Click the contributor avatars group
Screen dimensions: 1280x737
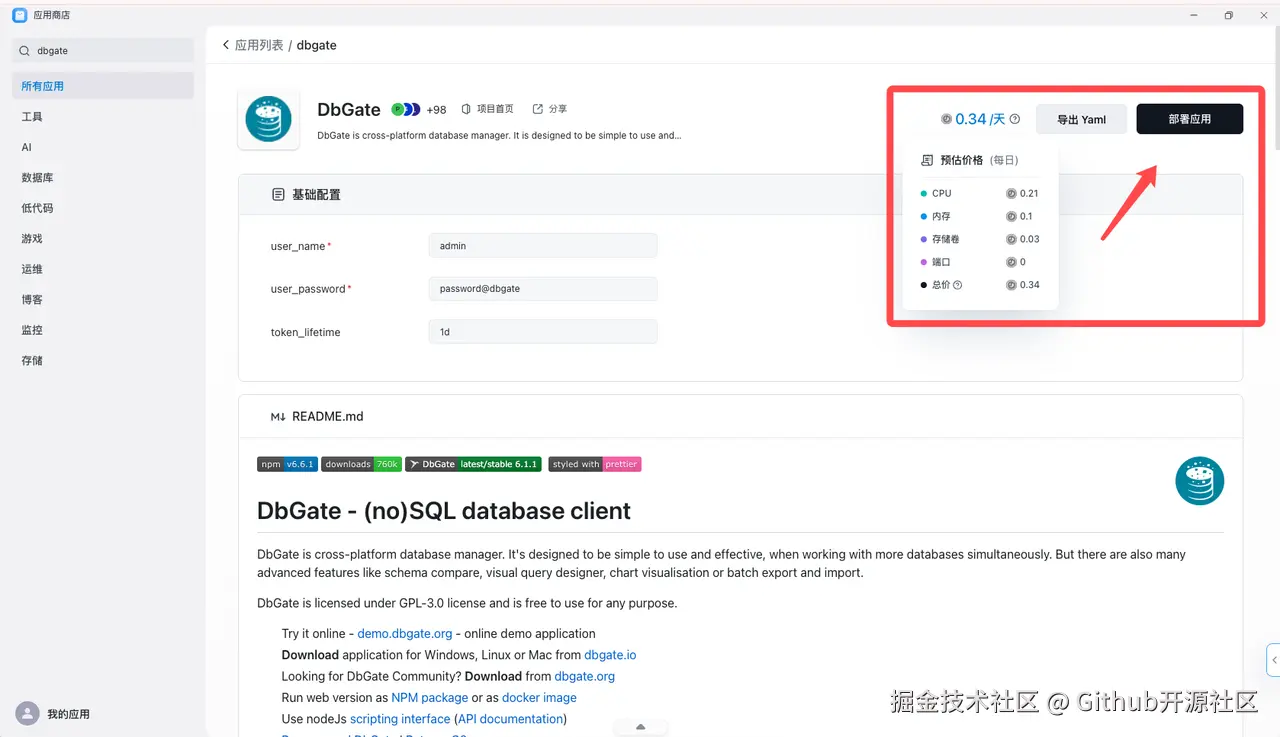[406, 109]
